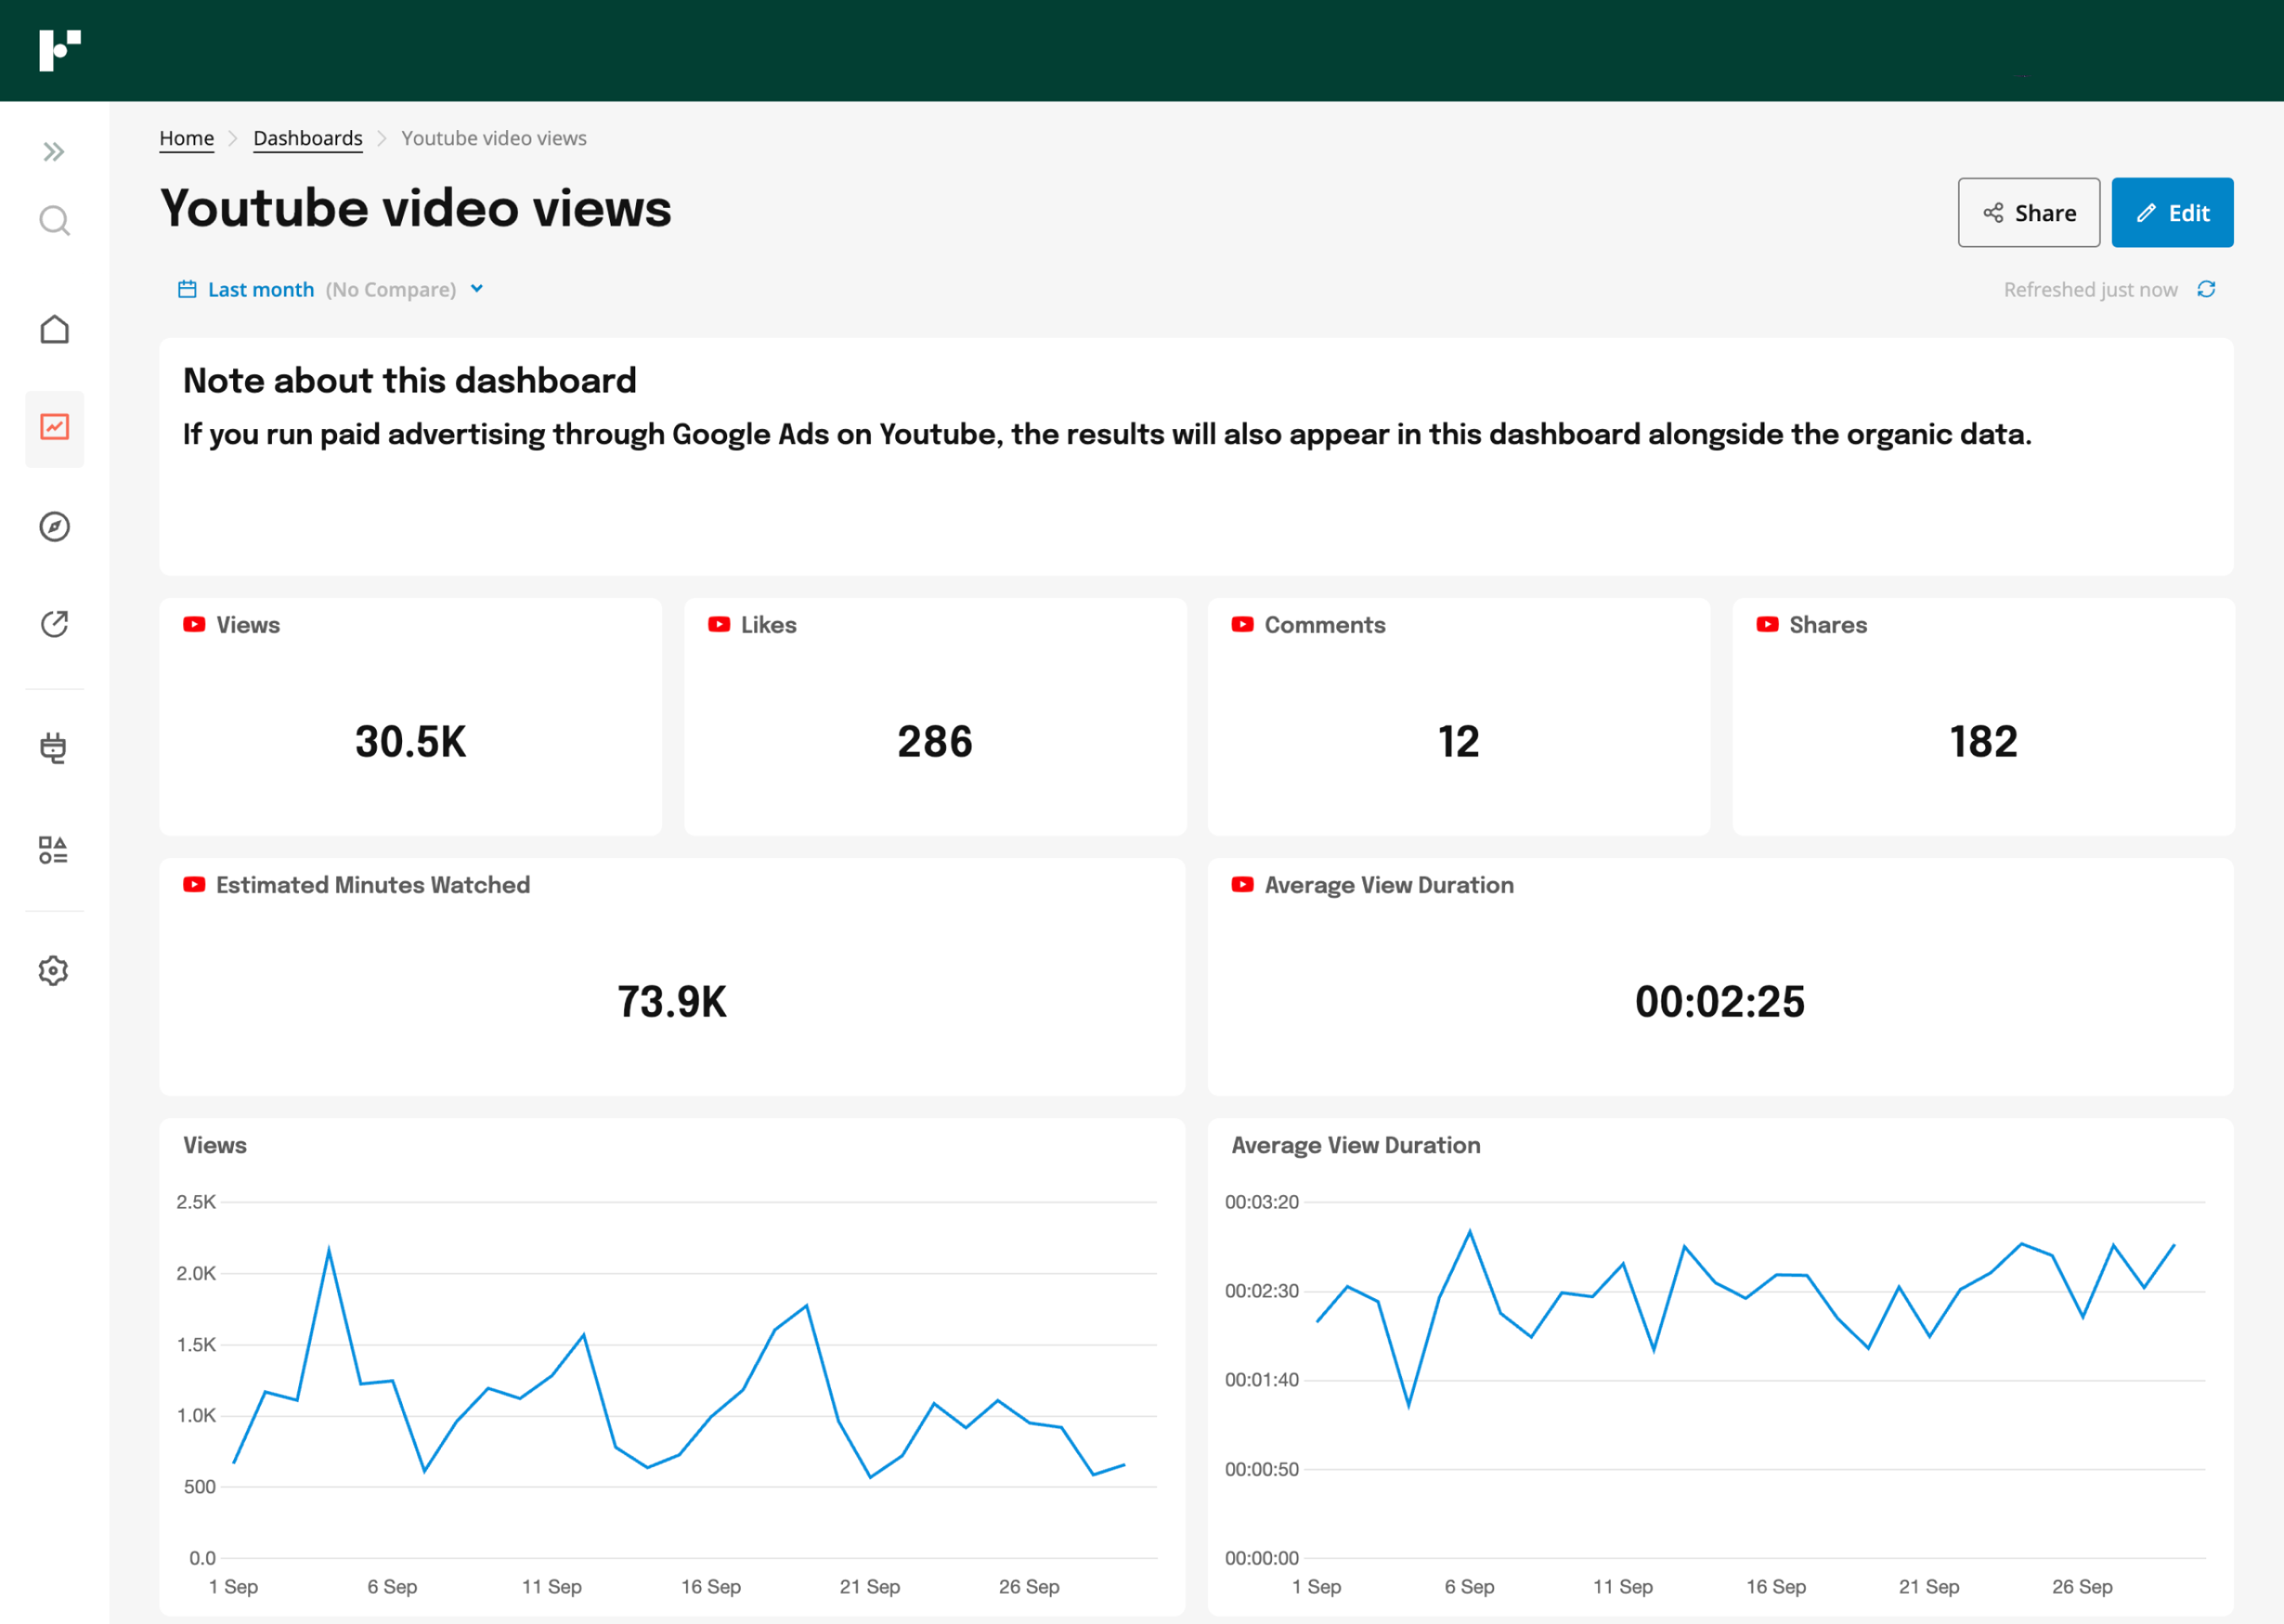Click the Refreshed just now text
Viewport: 2284px width, 1624px height.
click(x=2090, y=289)
